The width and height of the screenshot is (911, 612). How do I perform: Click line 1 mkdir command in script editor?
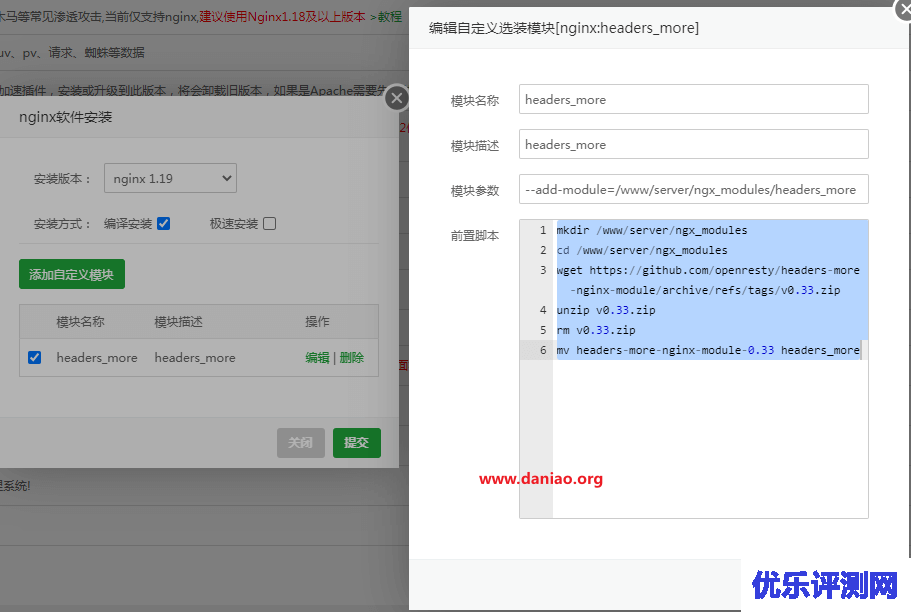point(652,230)
